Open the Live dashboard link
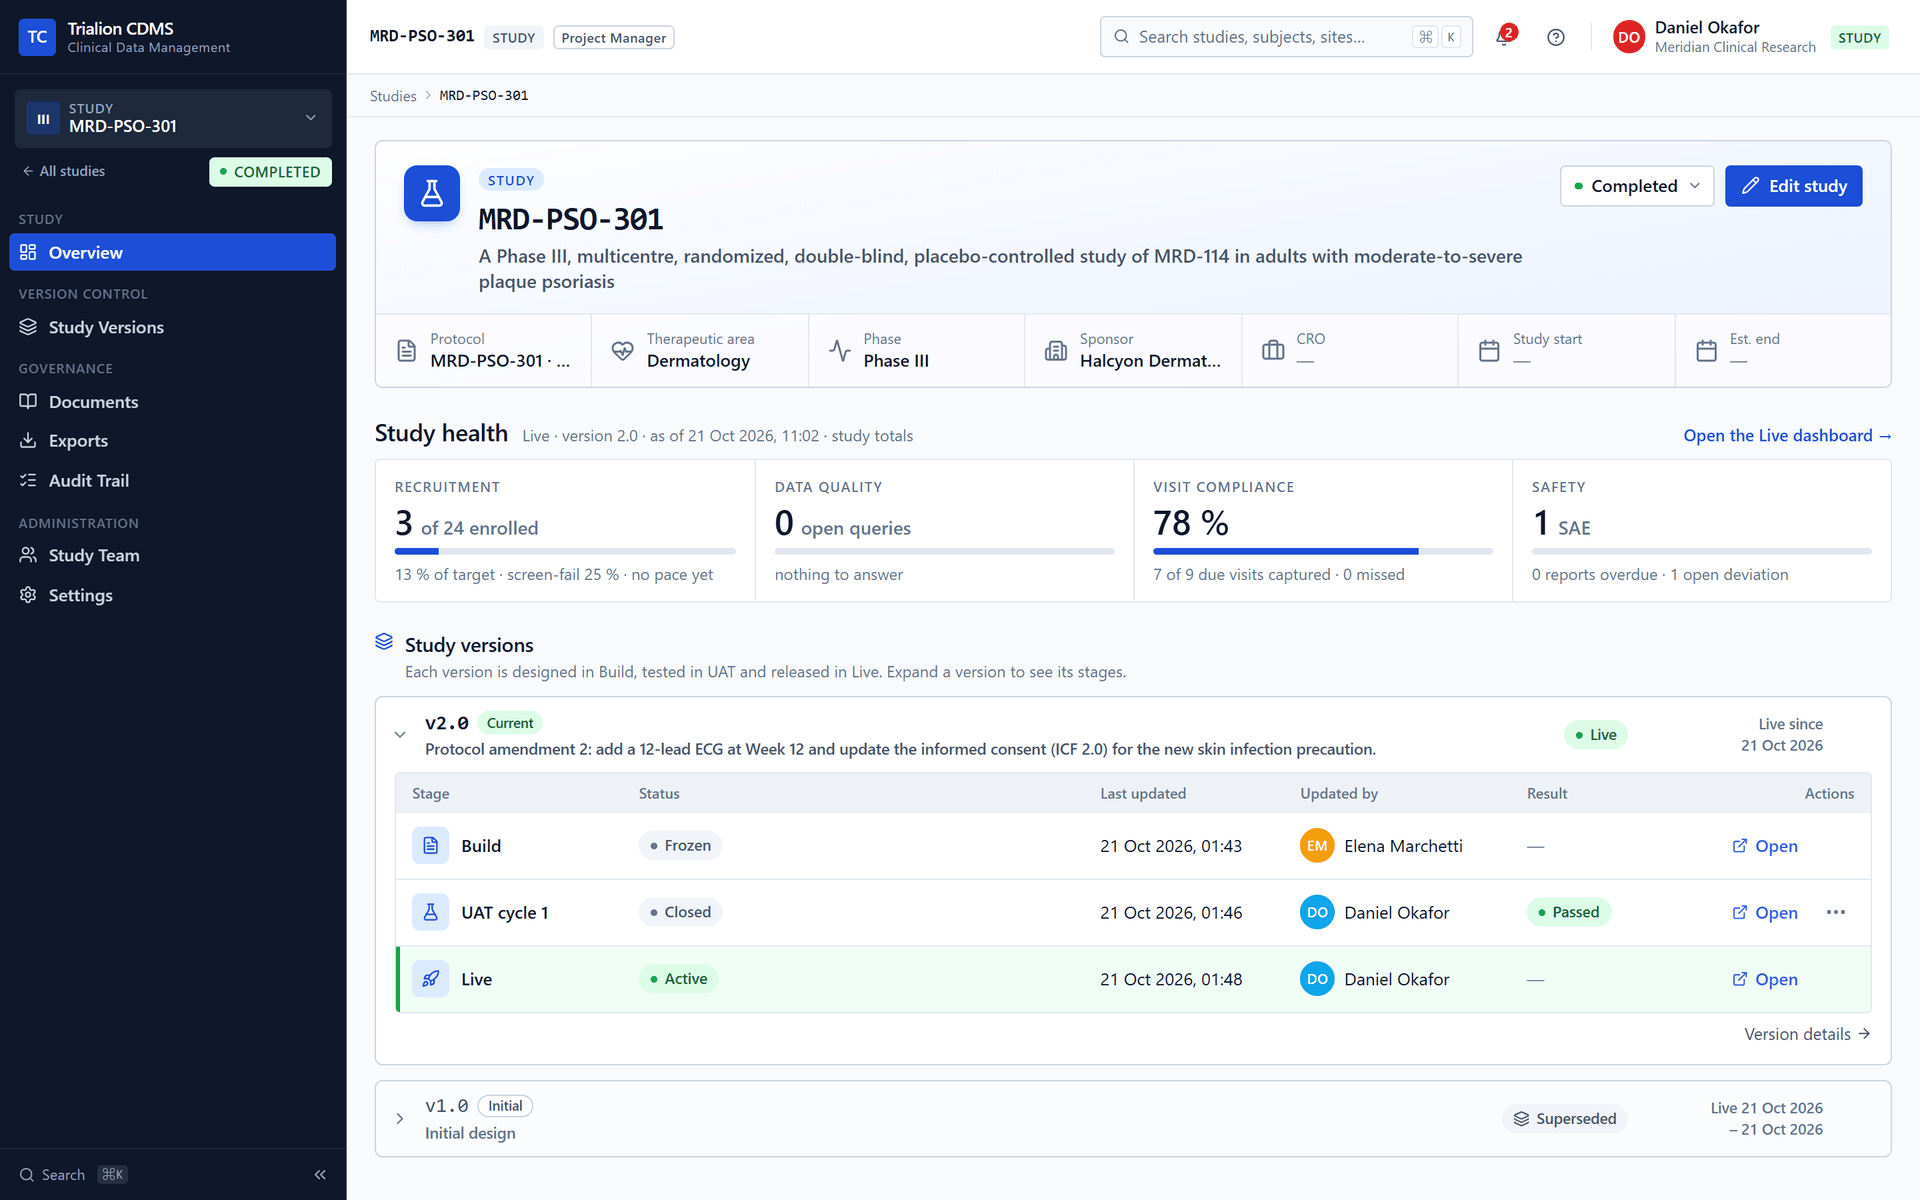 (x=1787, y=436)
